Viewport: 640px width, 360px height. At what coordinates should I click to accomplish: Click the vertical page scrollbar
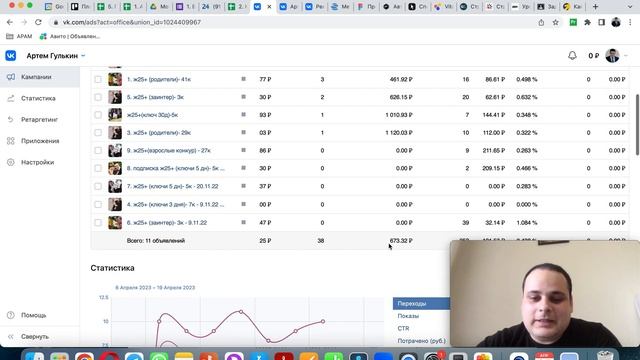pos(637,124)
